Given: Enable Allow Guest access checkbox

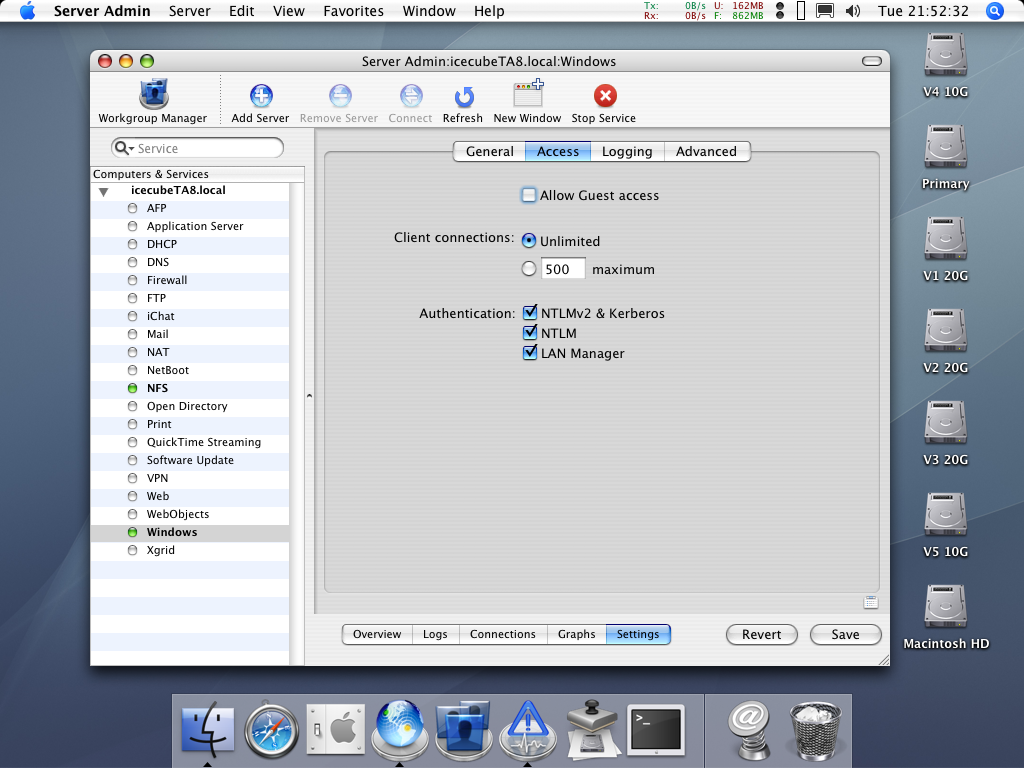Looking at the screenshot, I should tap(529, 195).
